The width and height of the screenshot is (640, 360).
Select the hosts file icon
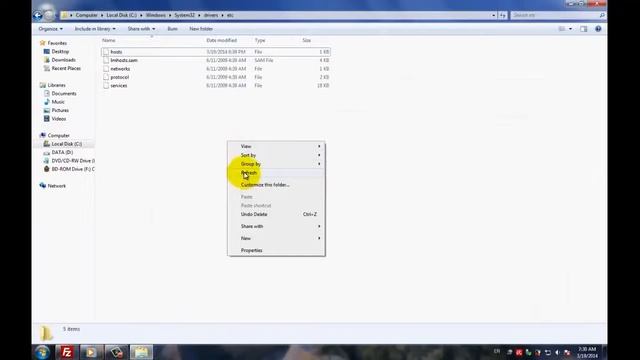coord(106,52)
